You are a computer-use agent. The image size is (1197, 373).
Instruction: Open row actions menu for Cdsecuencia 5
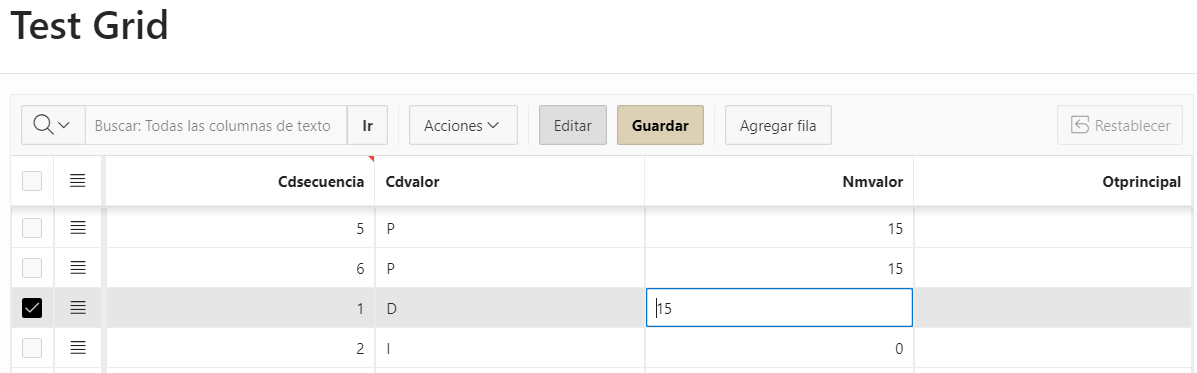[x=77, y=227]
